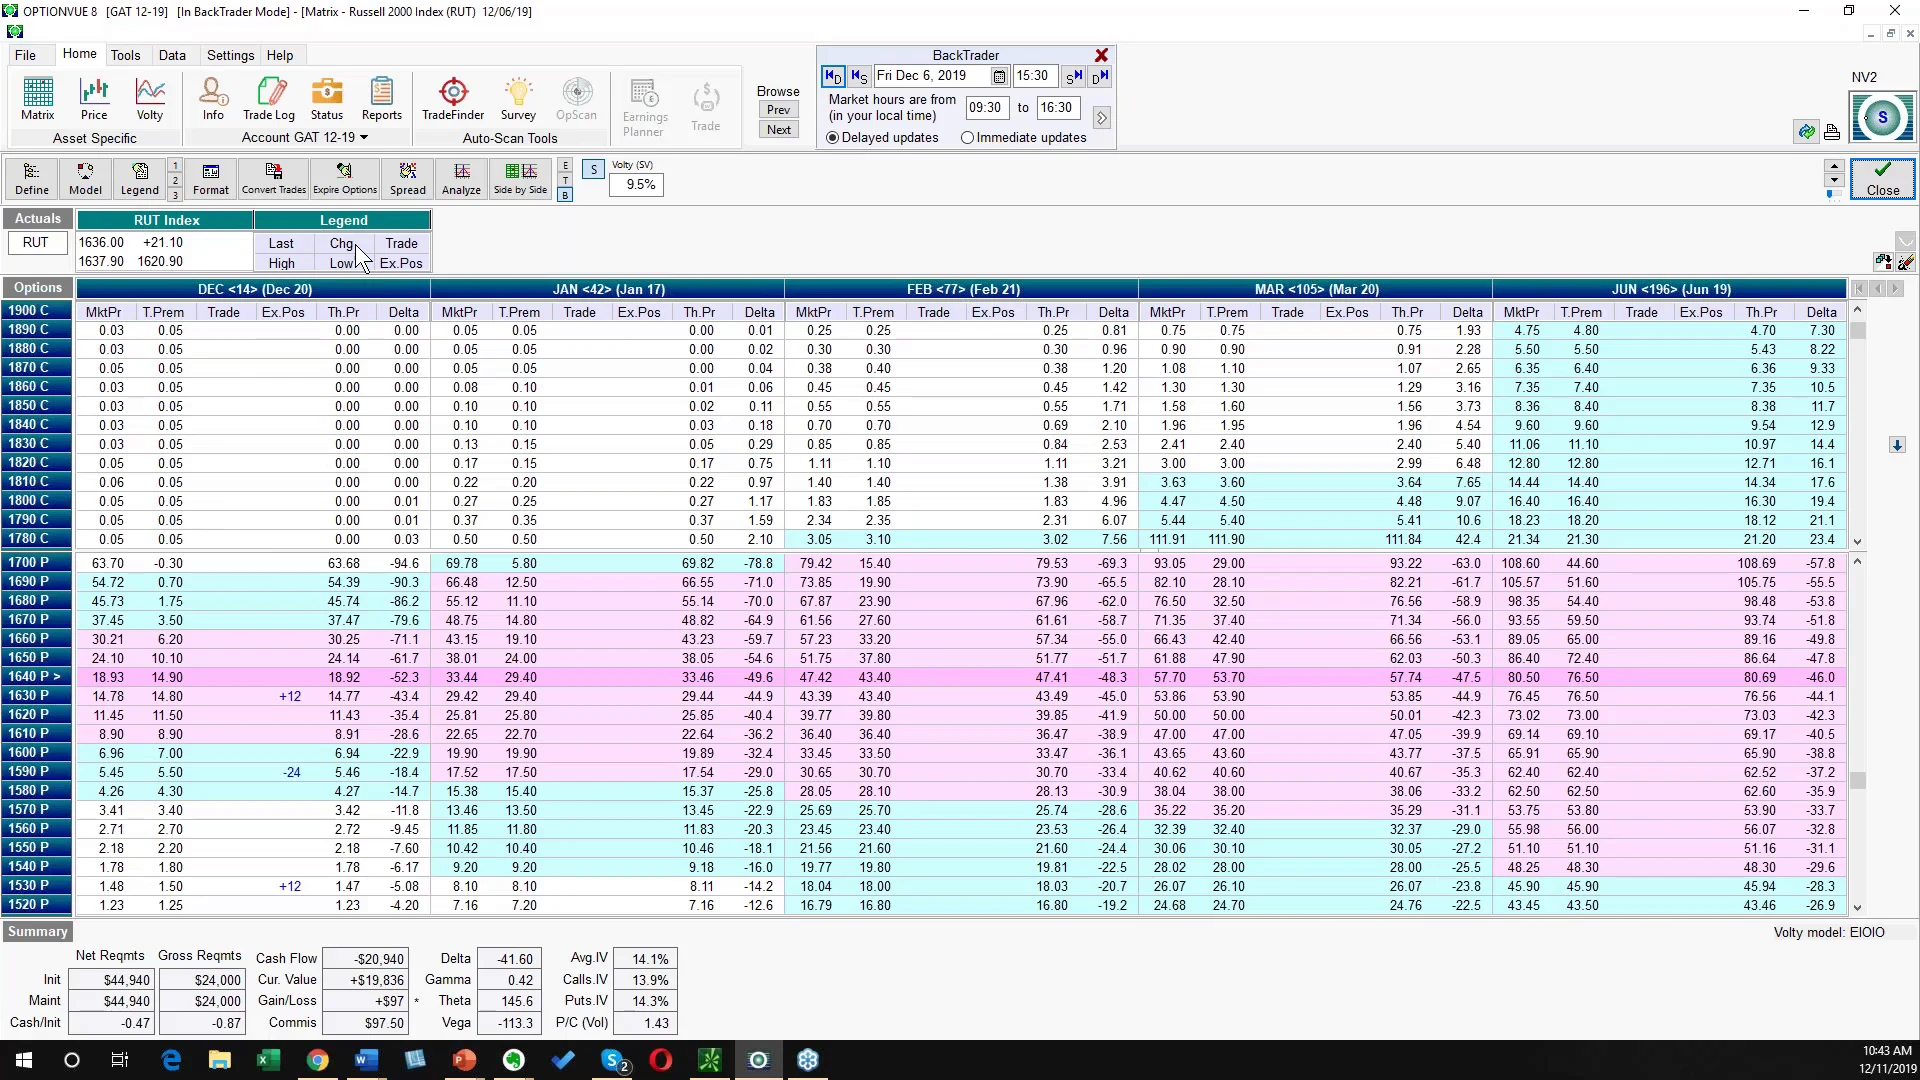Click the stepper up arrow beside Close
The image size is (1920, 1080).
[1834, 166]
